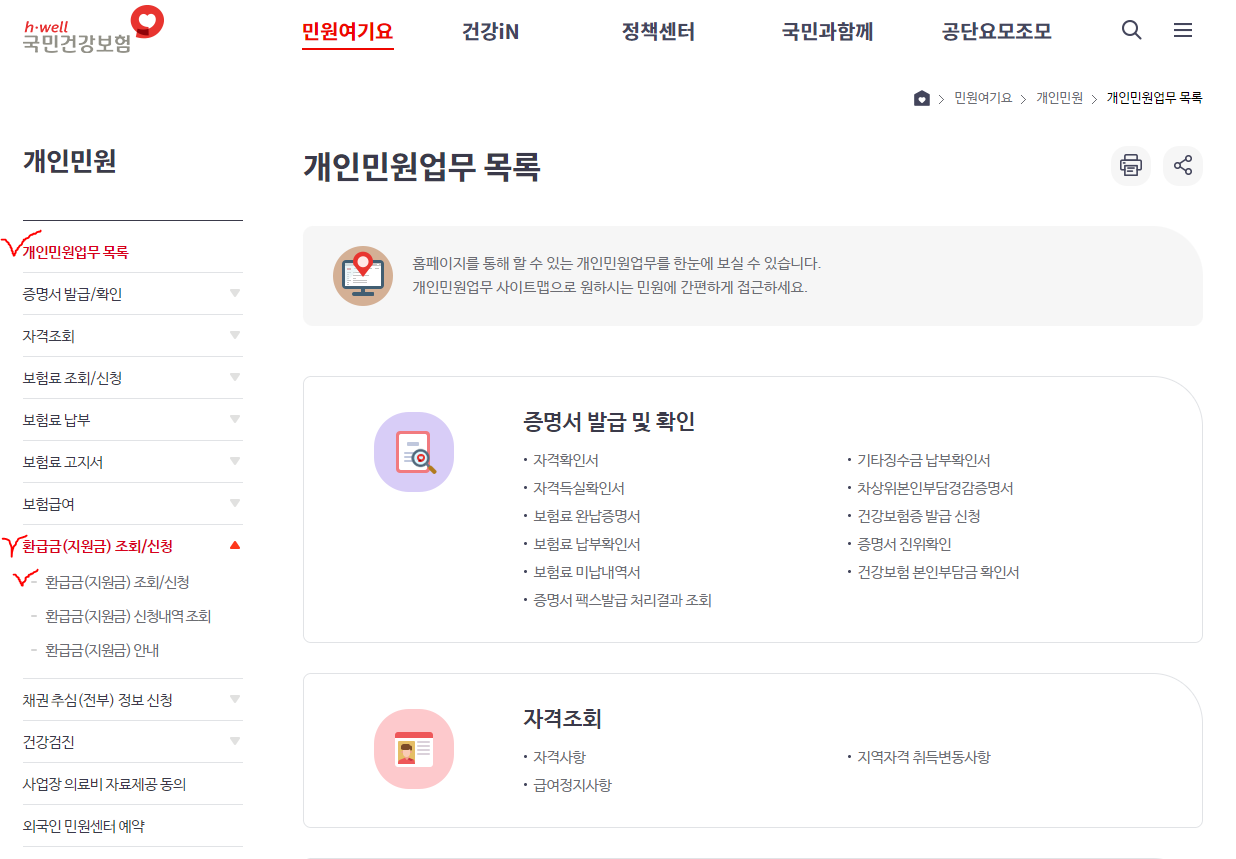
Task: Click the 국민건강보험 h-well logo
Action: [92, 29]
